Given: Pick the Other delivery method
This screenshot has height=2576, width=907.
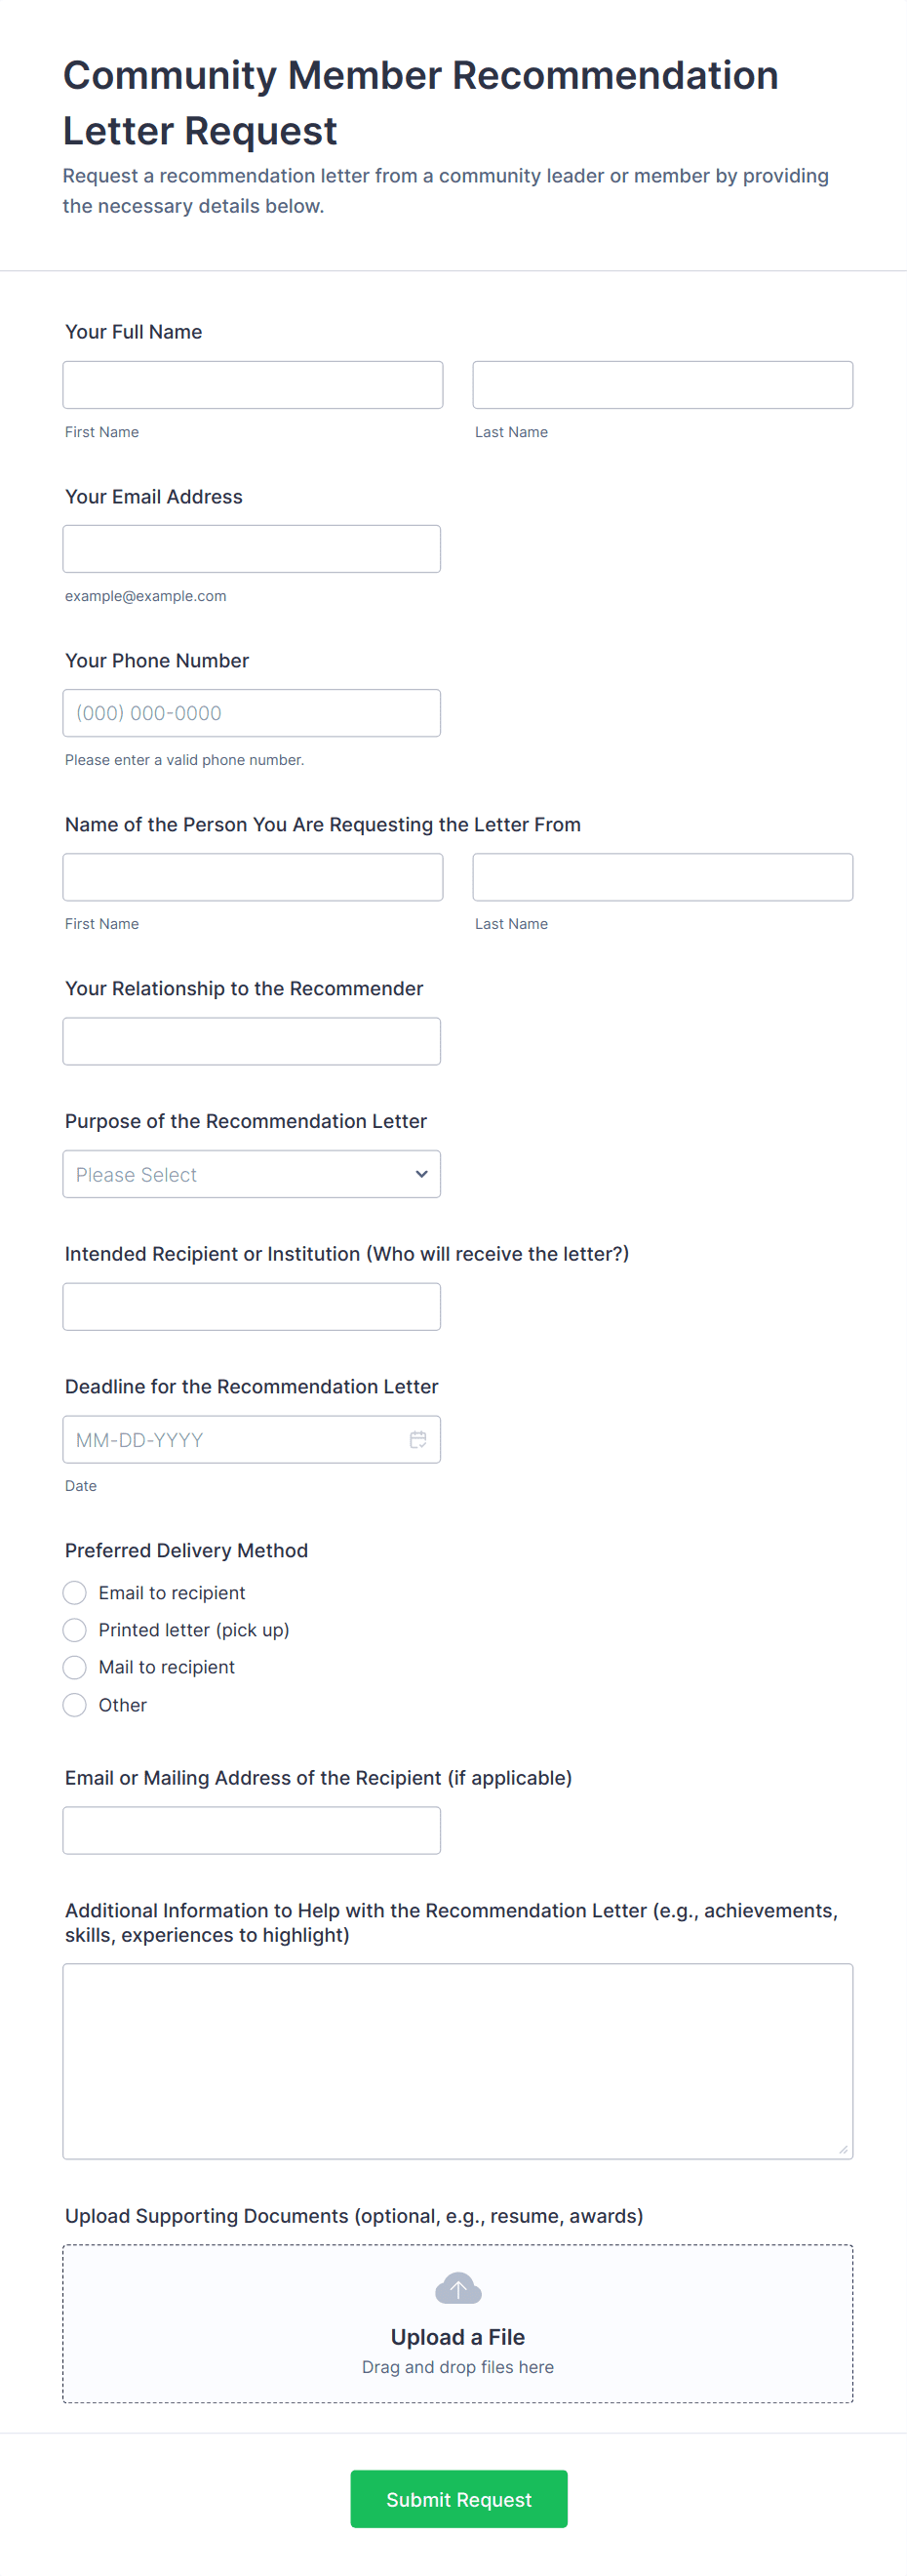Looking at the screenshot, I should click(x=75, y=1704).
